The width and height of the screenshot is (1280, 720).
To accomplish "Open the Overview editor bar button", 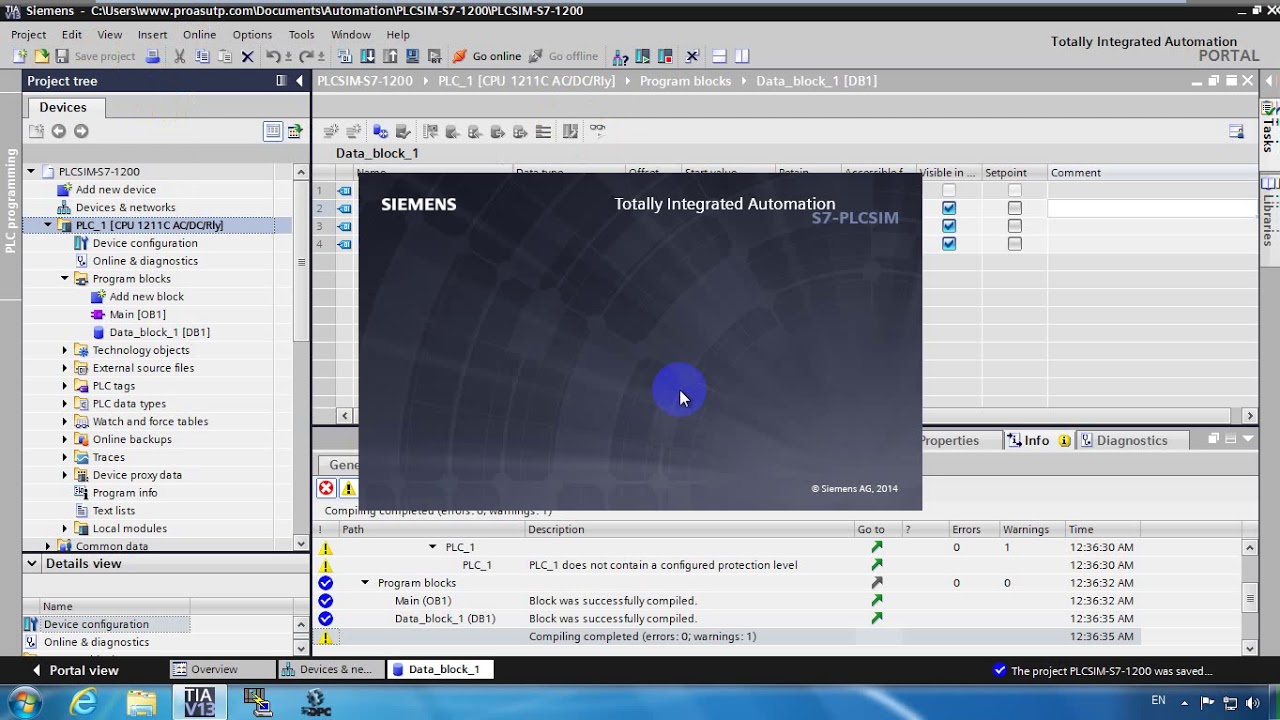I will 221,670.
